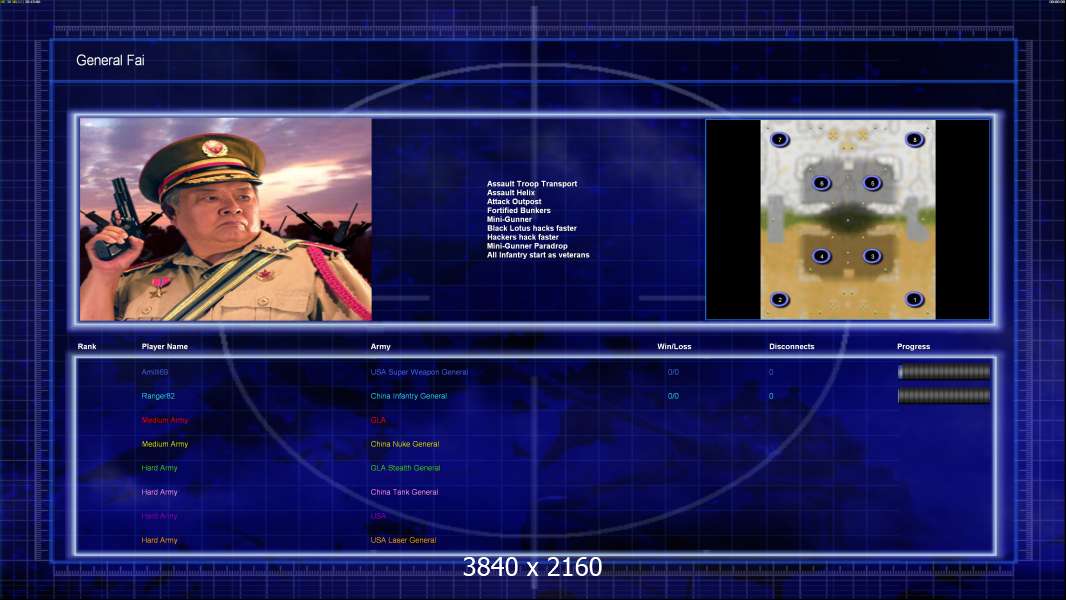Click the Assault Helix ability text
The width and height of the screenshot is (1066, 600).
[511, 192]
